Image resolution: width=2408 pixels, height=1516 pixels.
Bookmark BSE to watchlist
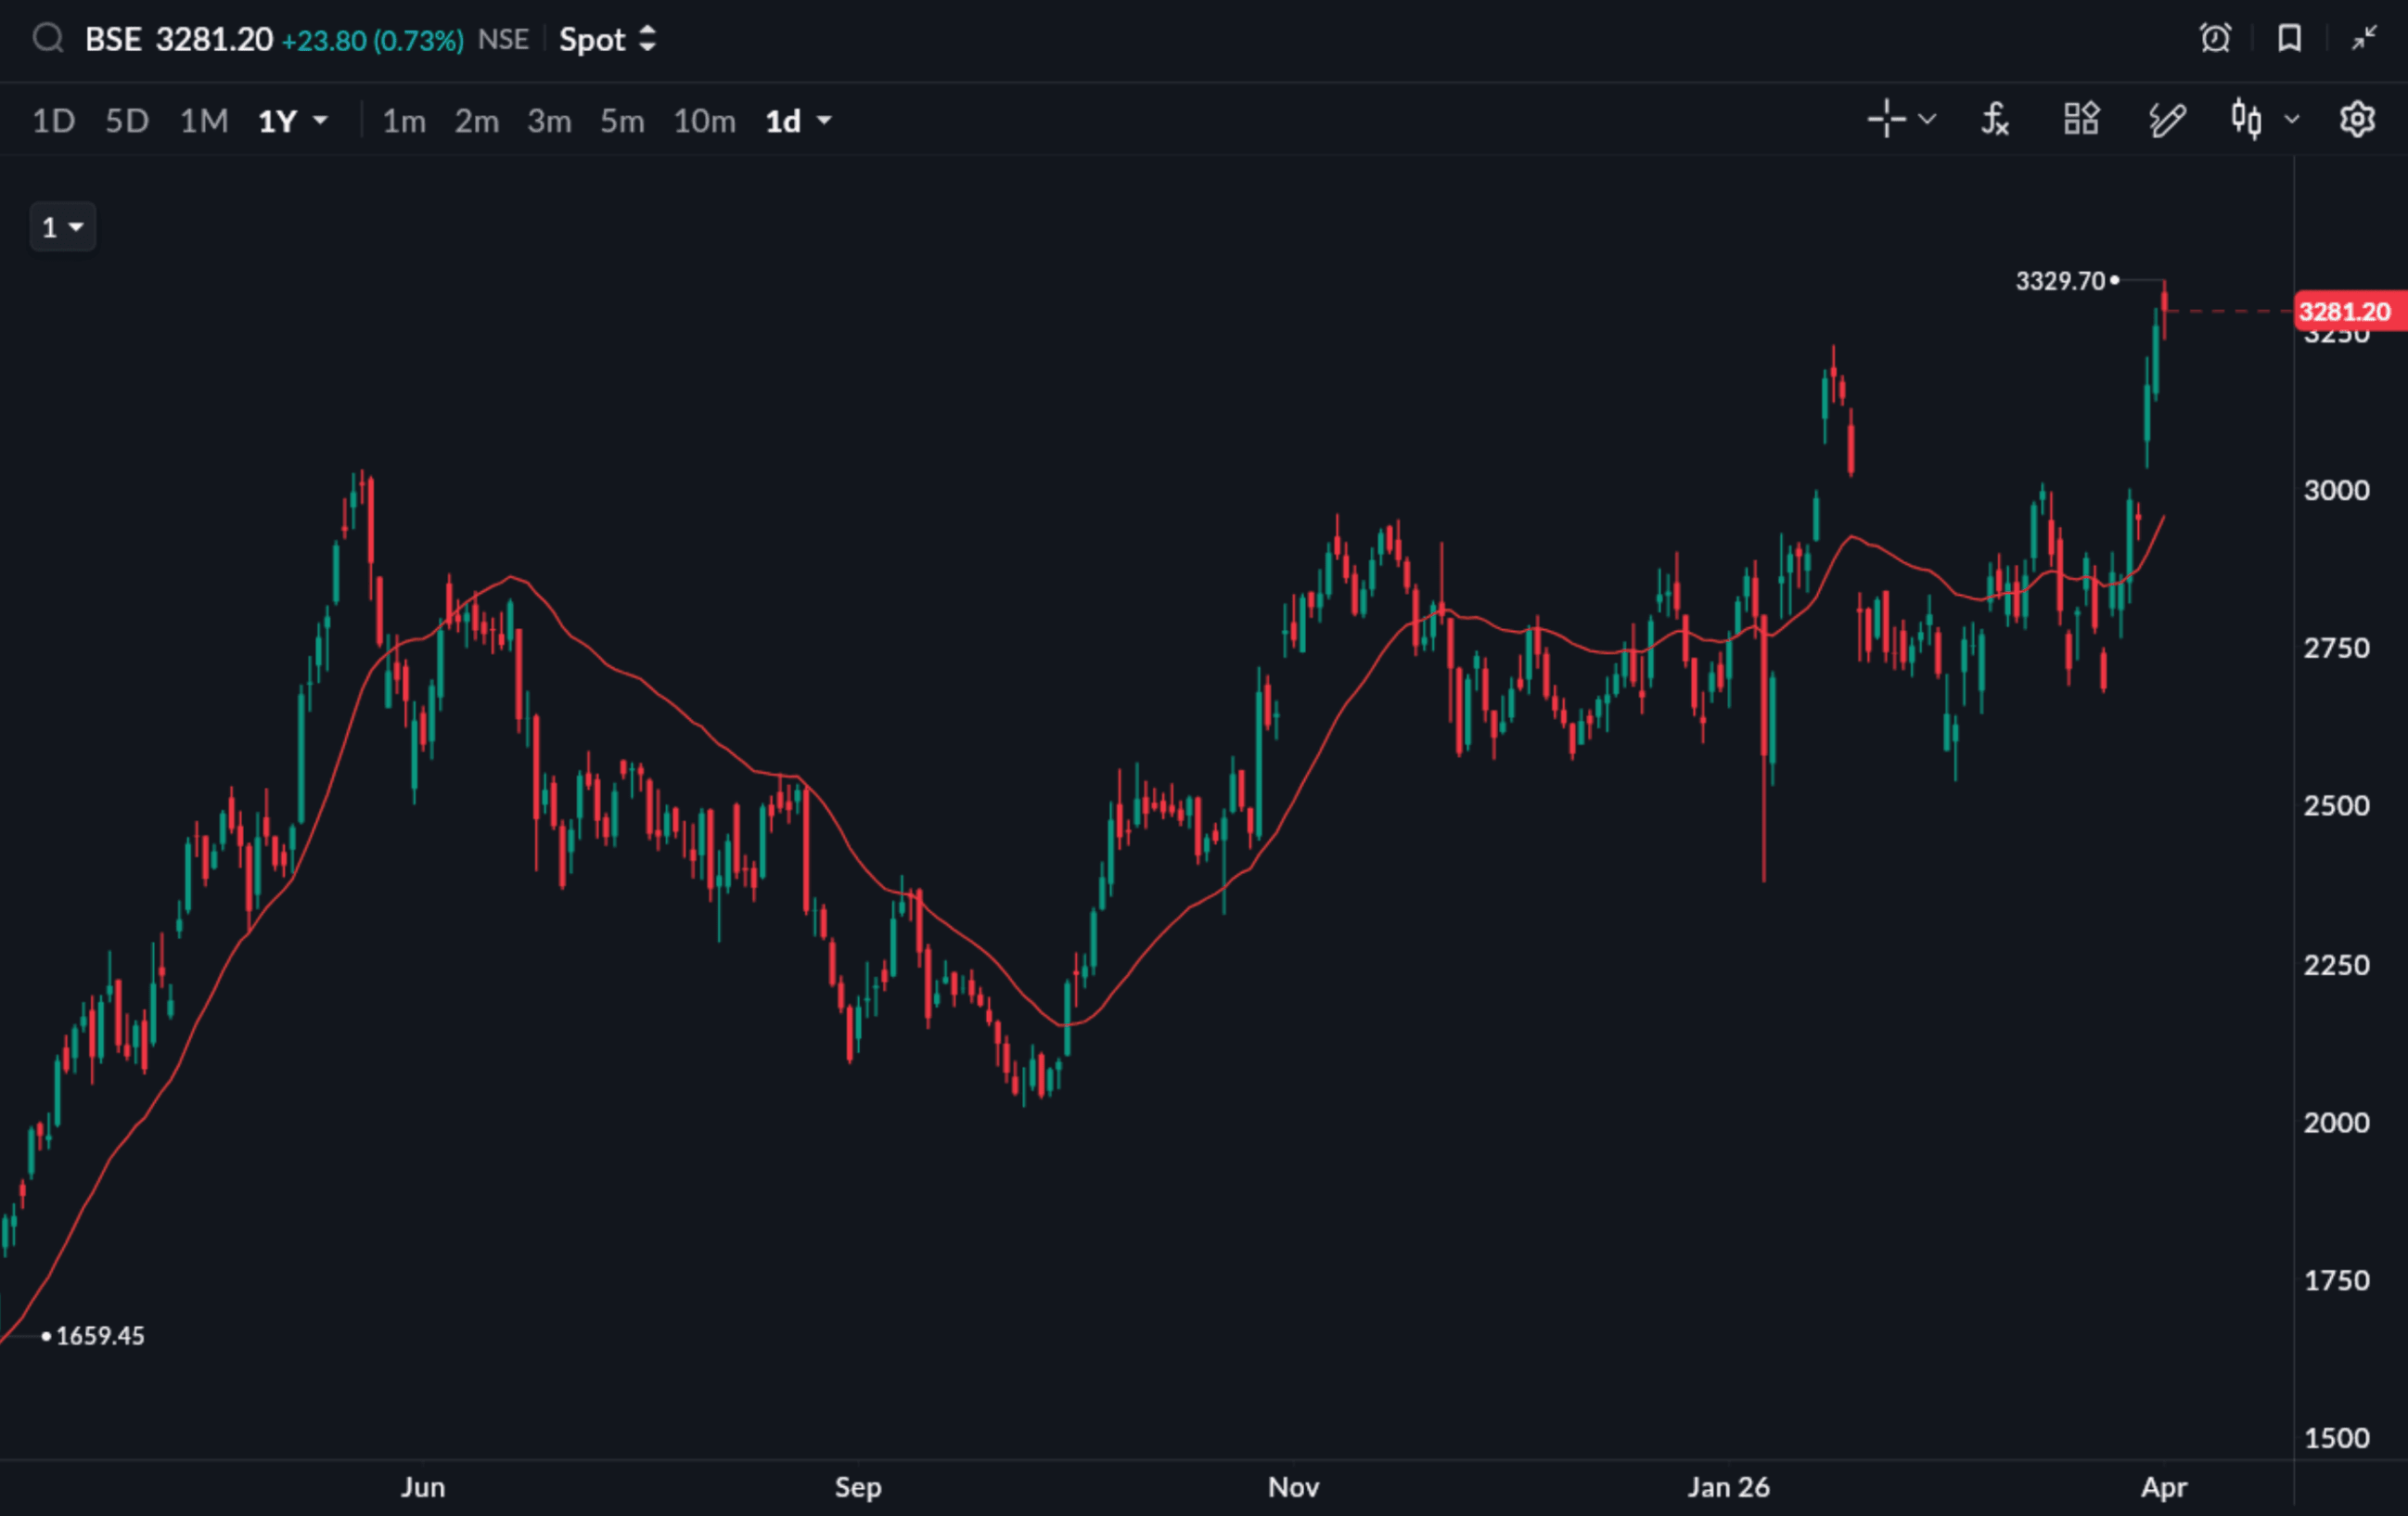pyautogui.click(x=2290, y=39)
